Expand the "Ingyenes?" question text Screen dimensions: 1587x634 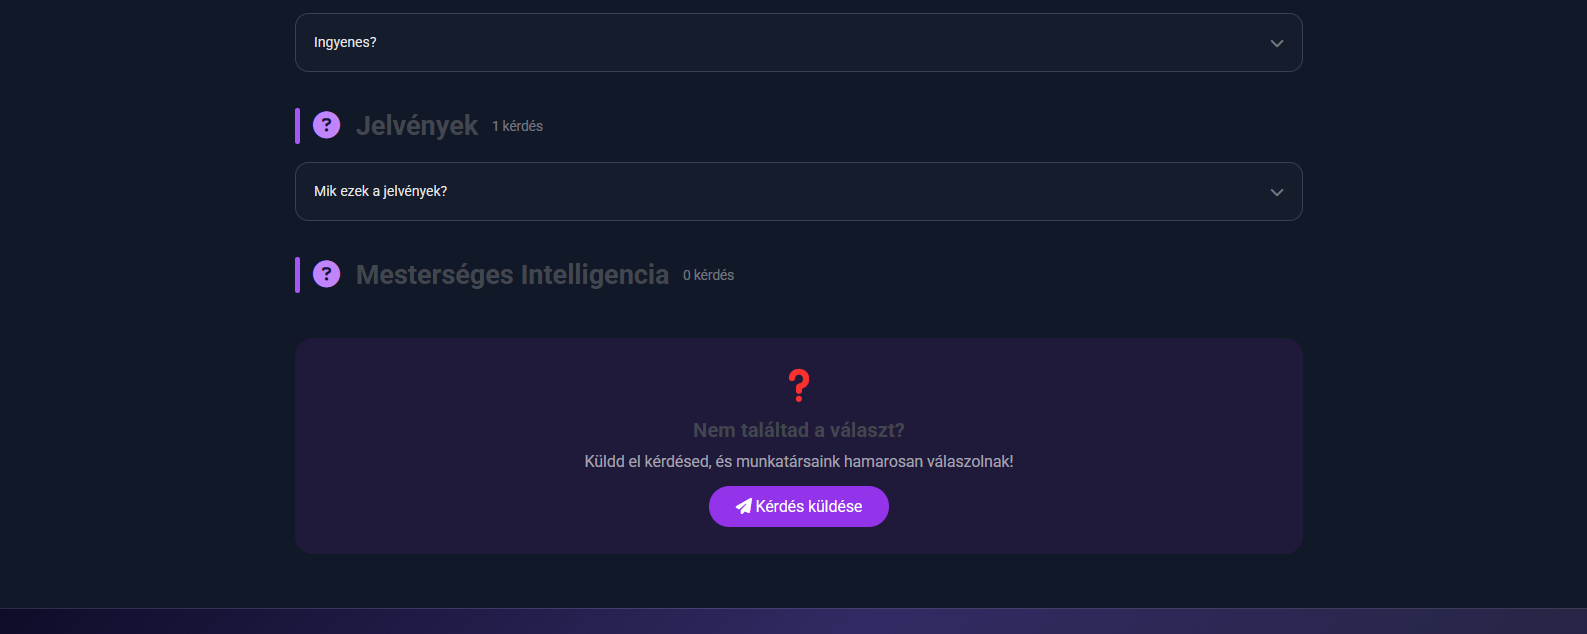click(345, 43)
